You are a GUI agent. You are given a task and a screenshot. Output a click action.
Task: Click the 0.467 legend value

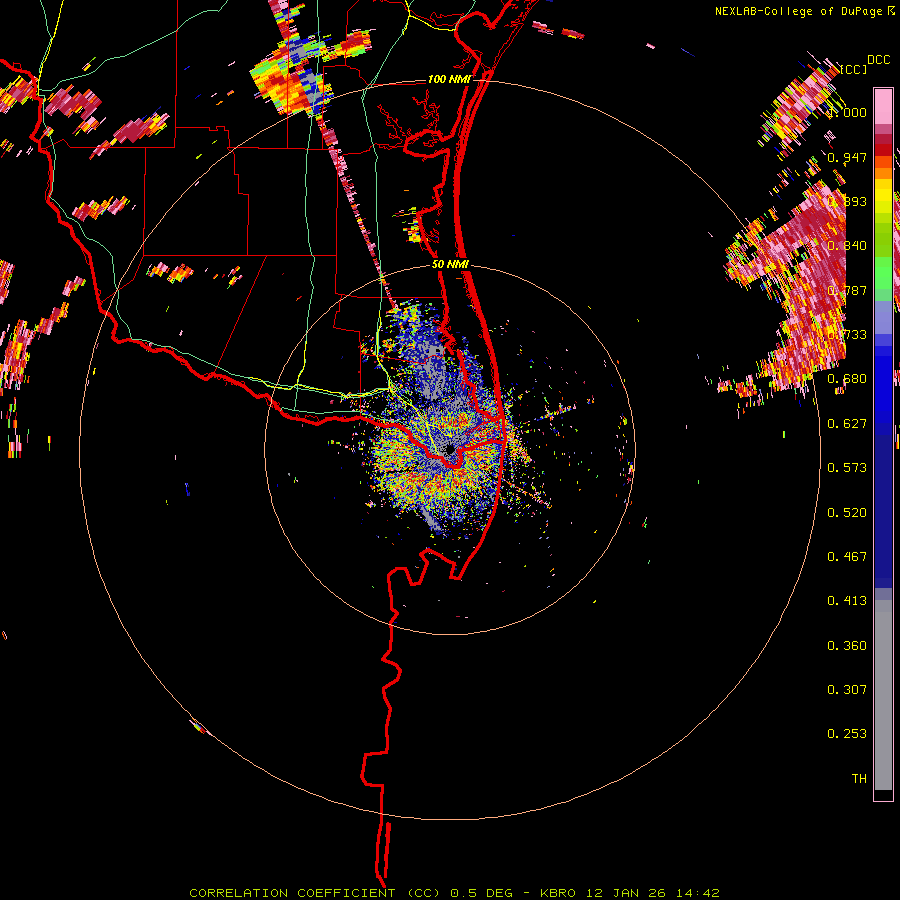coord(847,557)
